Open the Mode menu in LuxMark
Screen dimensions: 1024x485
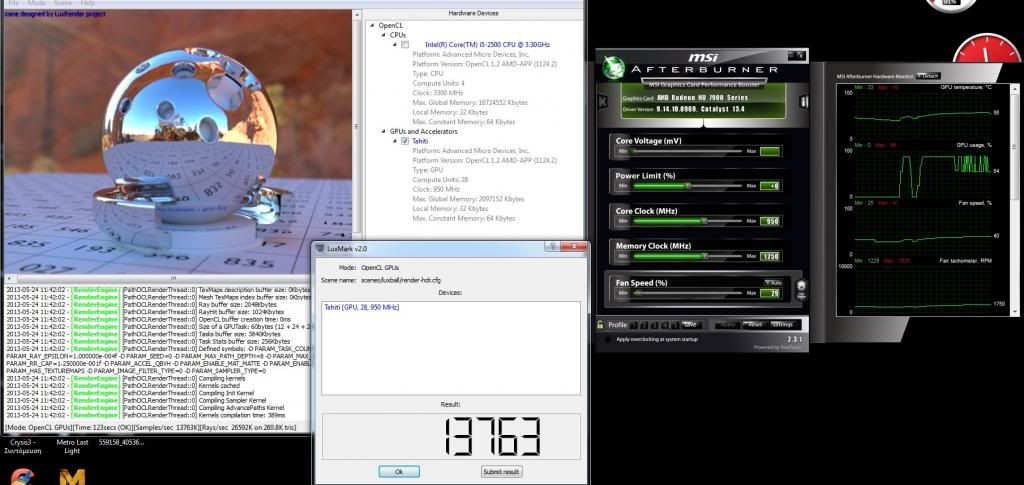pyautogui.click(x=36, y=3)
